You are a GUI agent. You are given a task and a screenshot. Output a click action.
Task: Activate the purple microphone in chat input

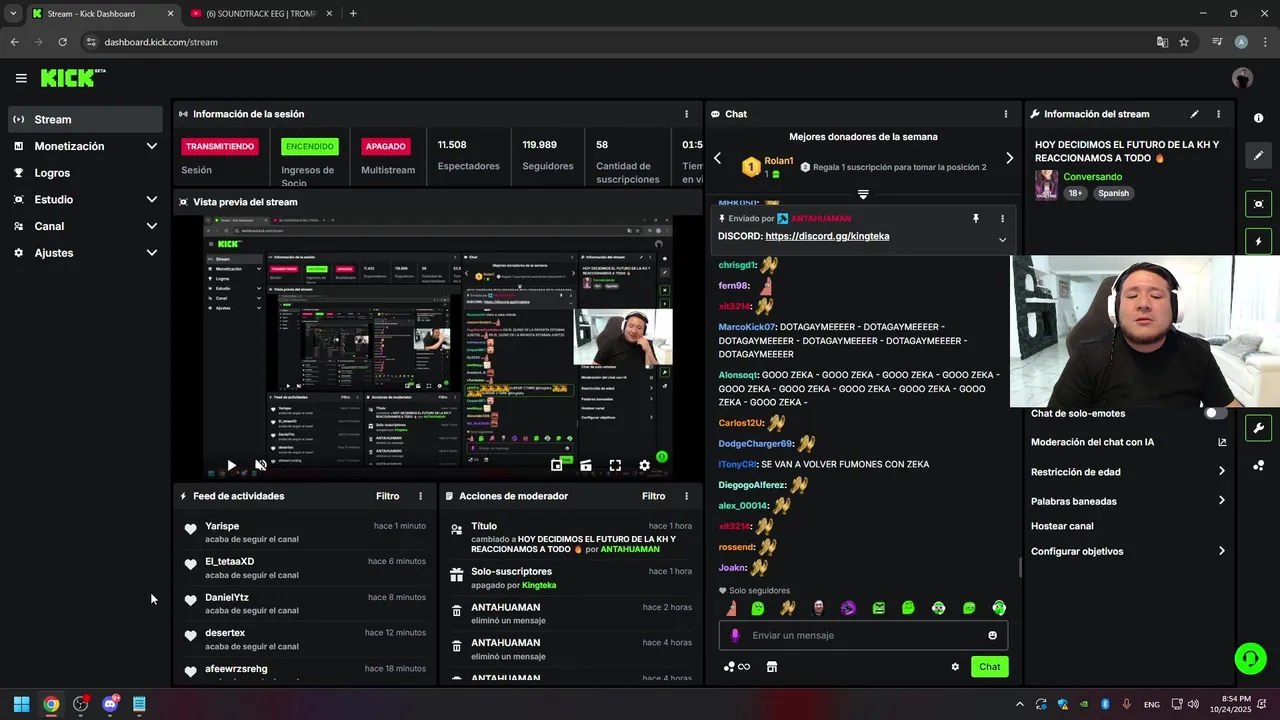point(735,635)
